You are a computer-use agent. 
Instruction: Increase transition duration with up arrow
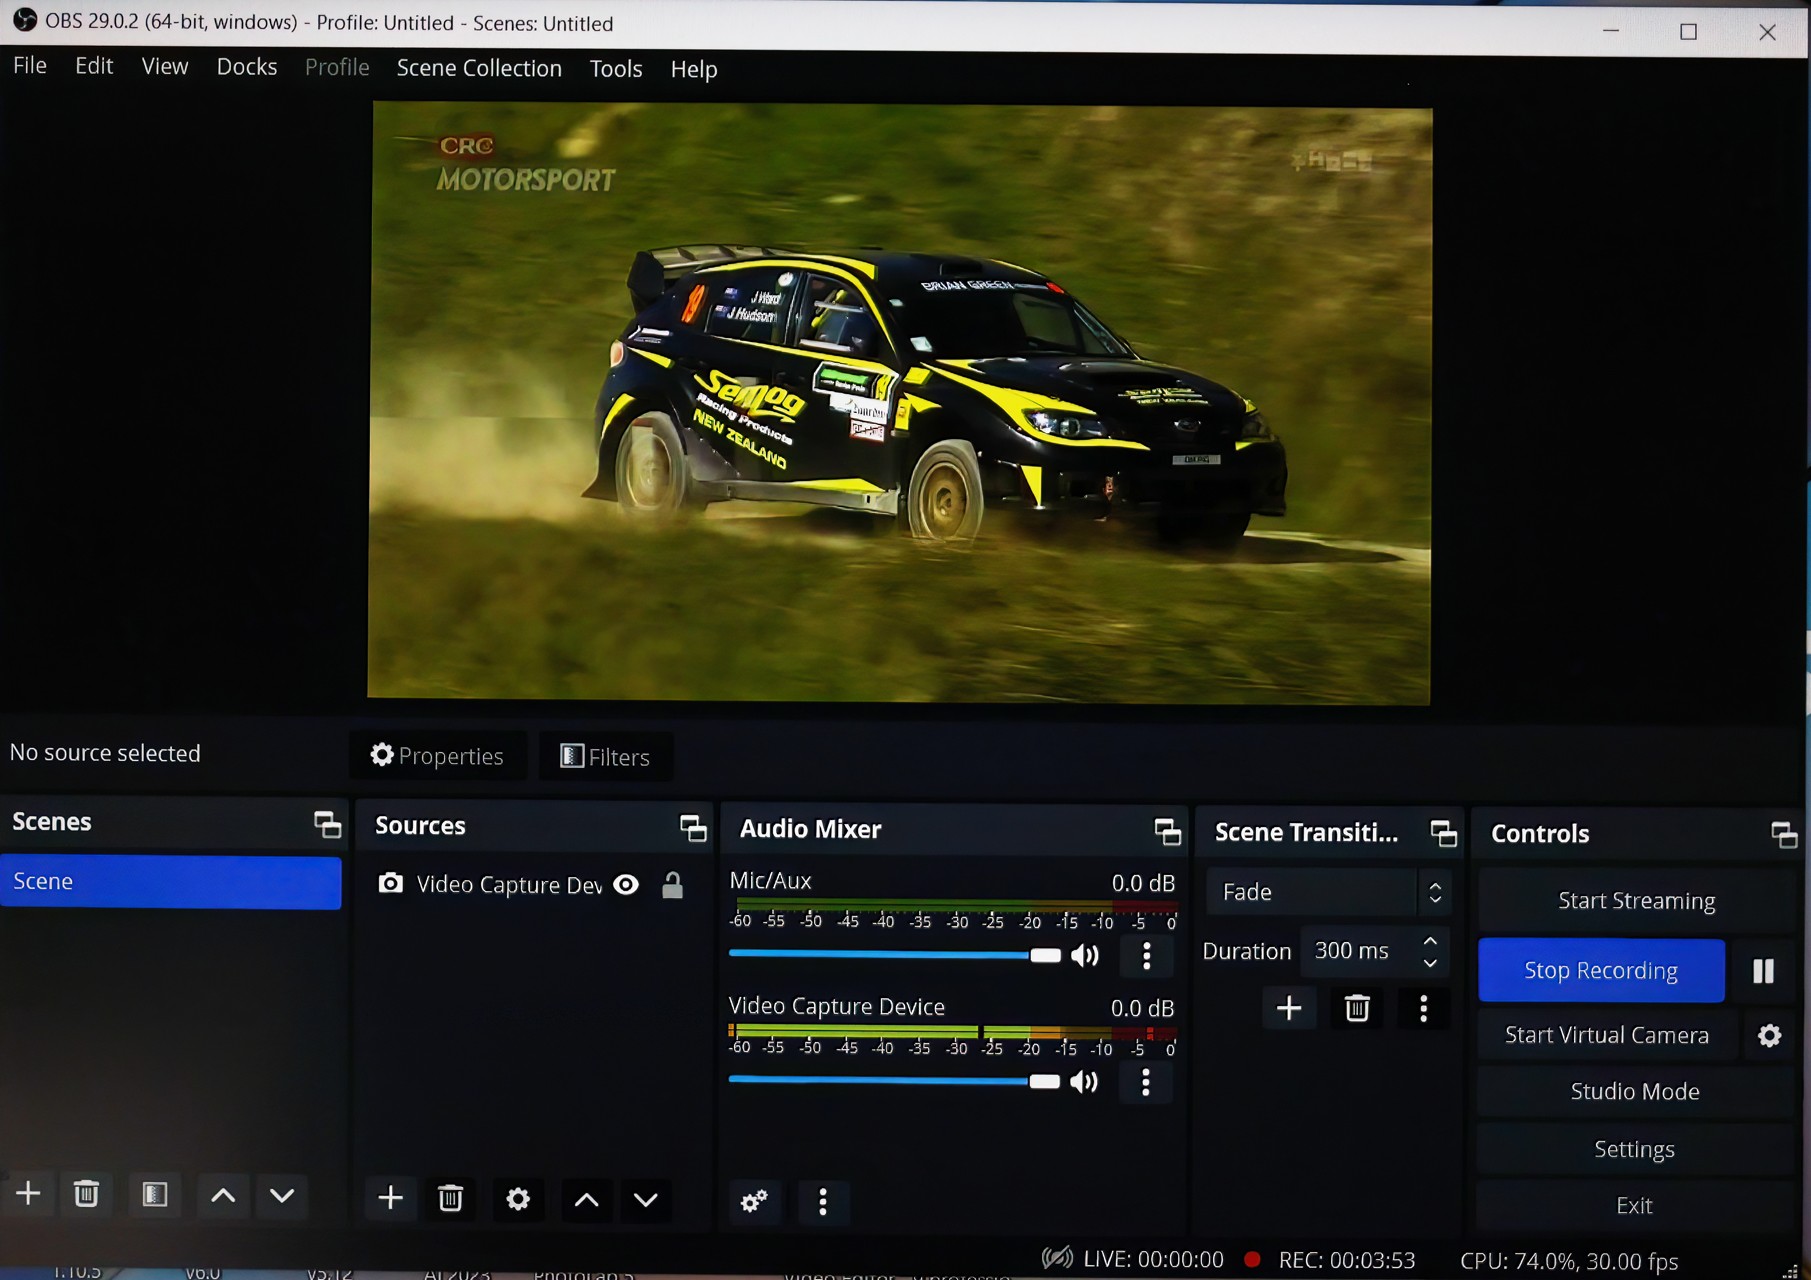1431,941
